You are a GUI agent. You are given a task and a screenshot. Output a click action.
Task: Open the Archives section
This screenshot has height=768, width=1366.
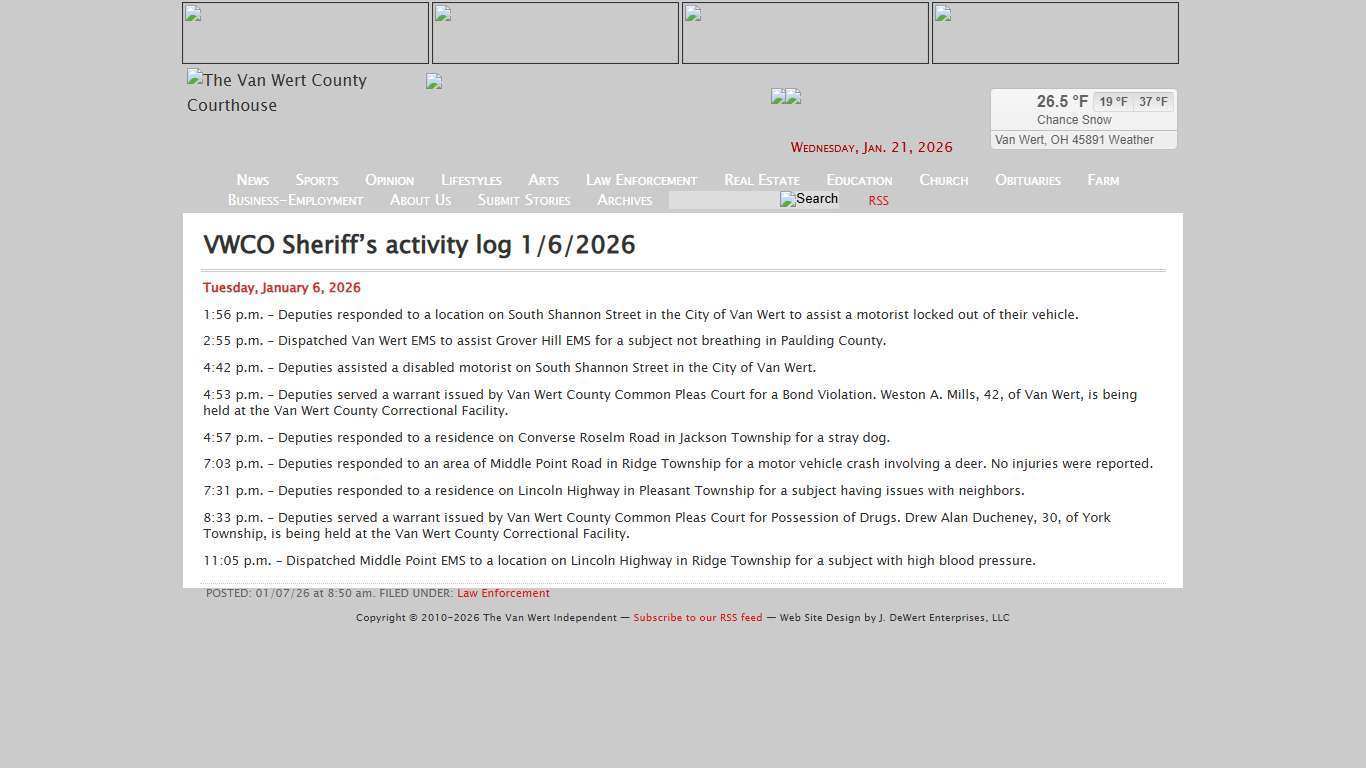pos(624,200)
